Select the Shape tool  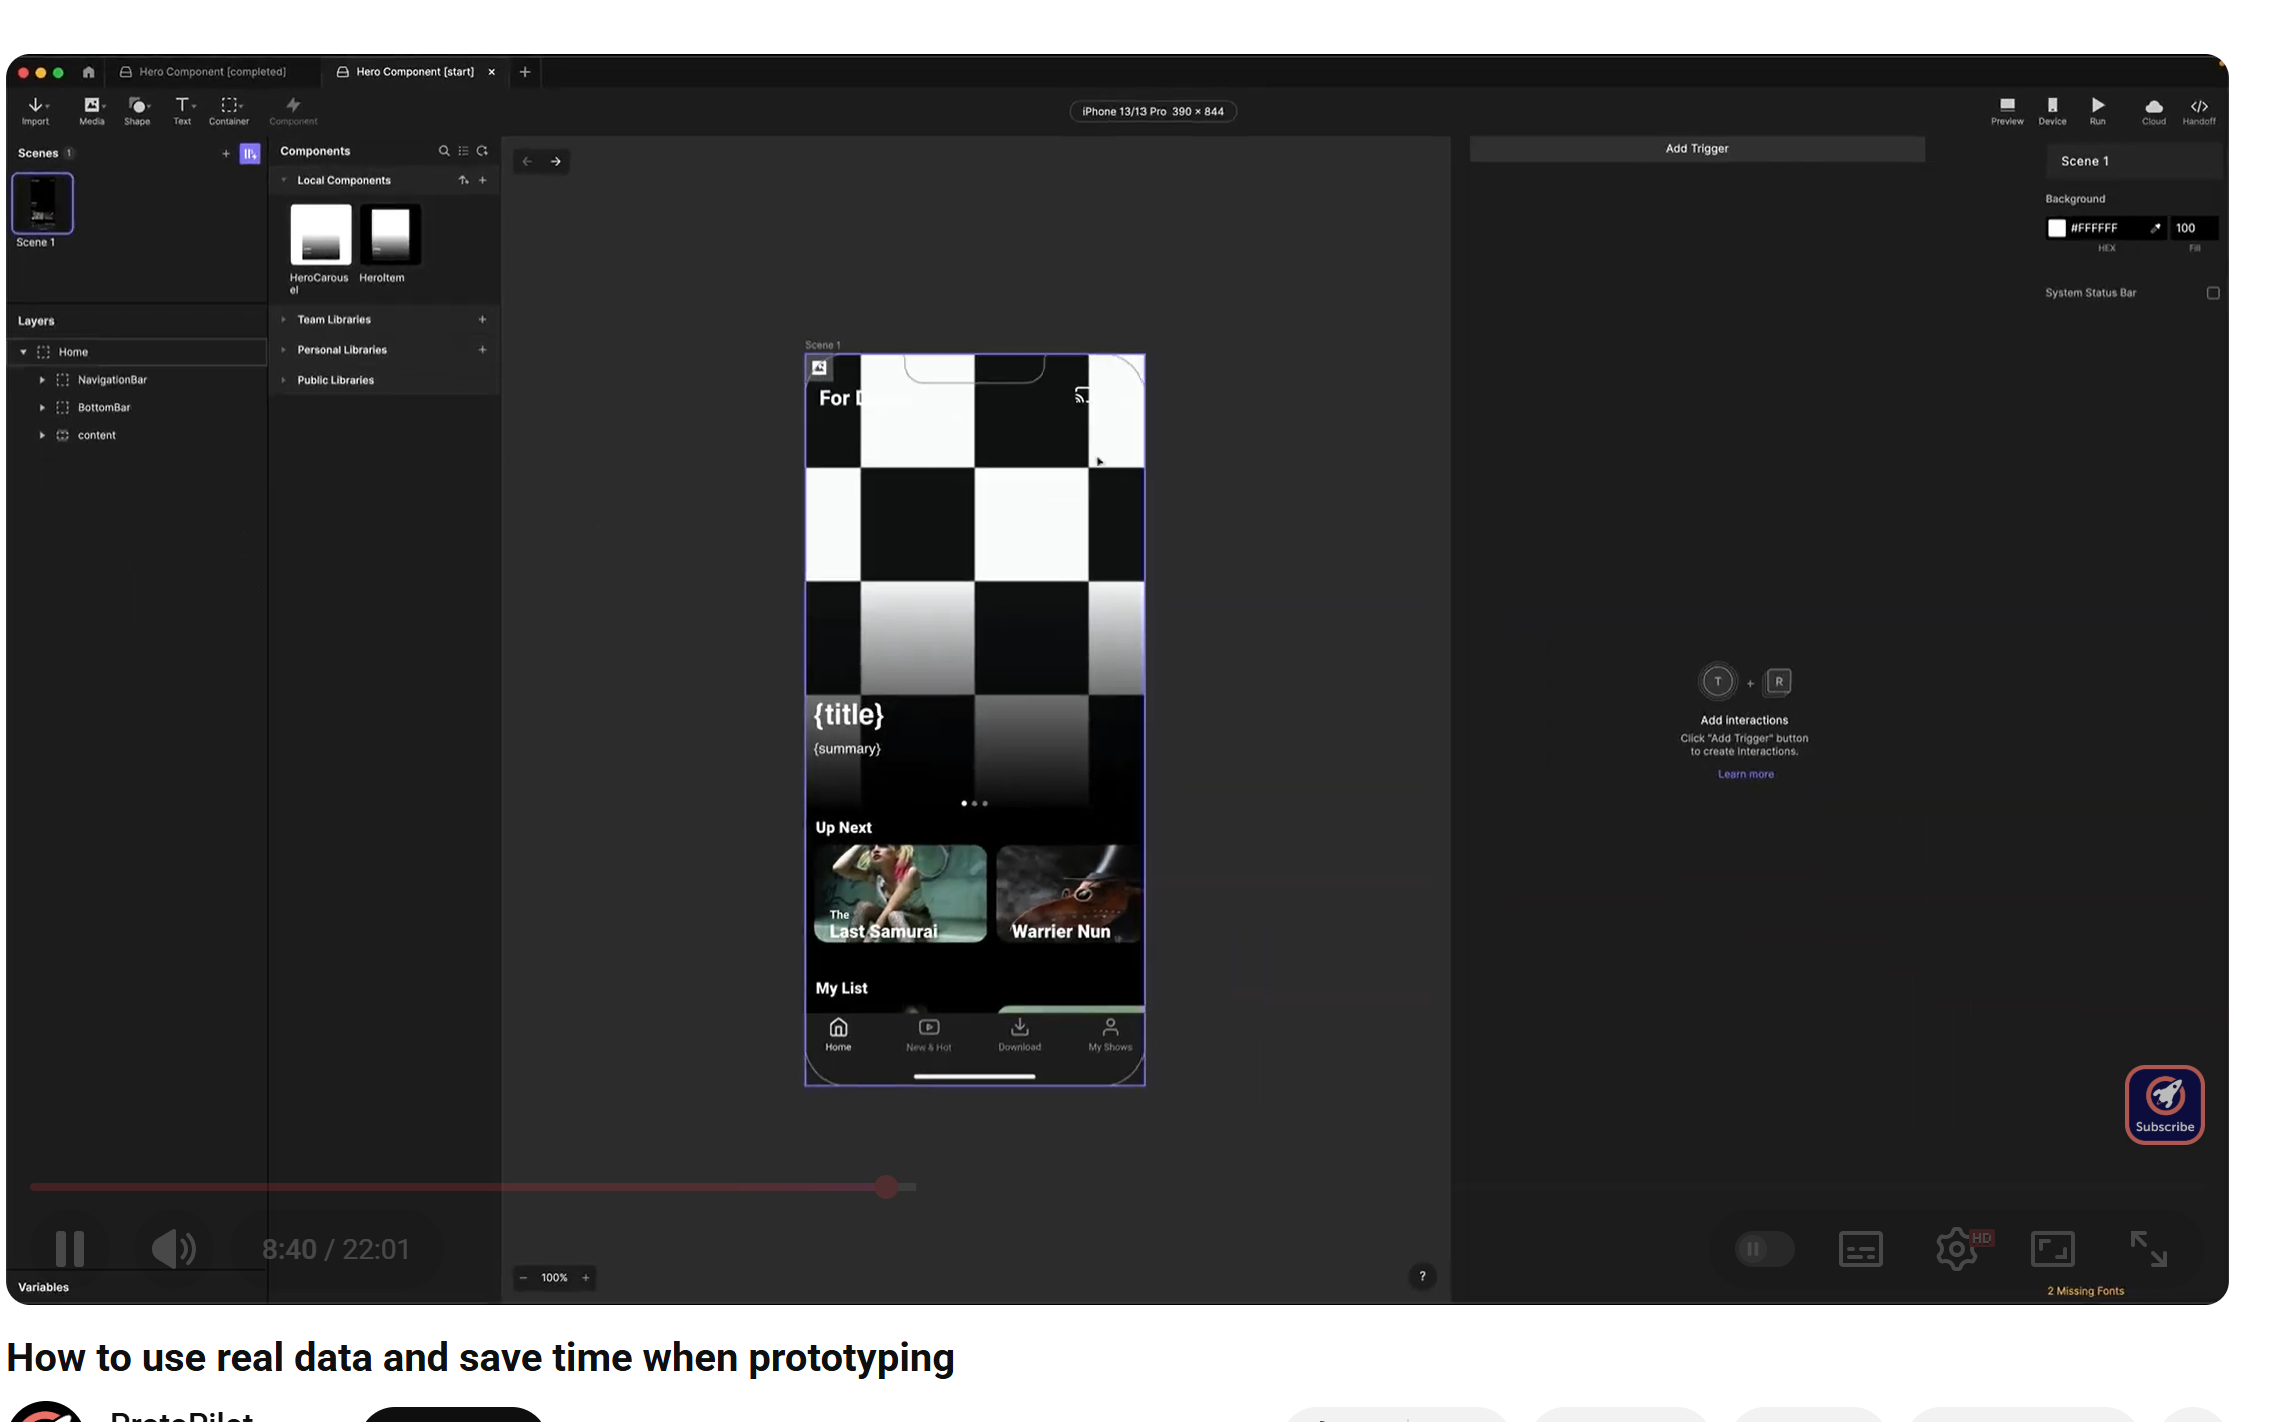point(137,106)
